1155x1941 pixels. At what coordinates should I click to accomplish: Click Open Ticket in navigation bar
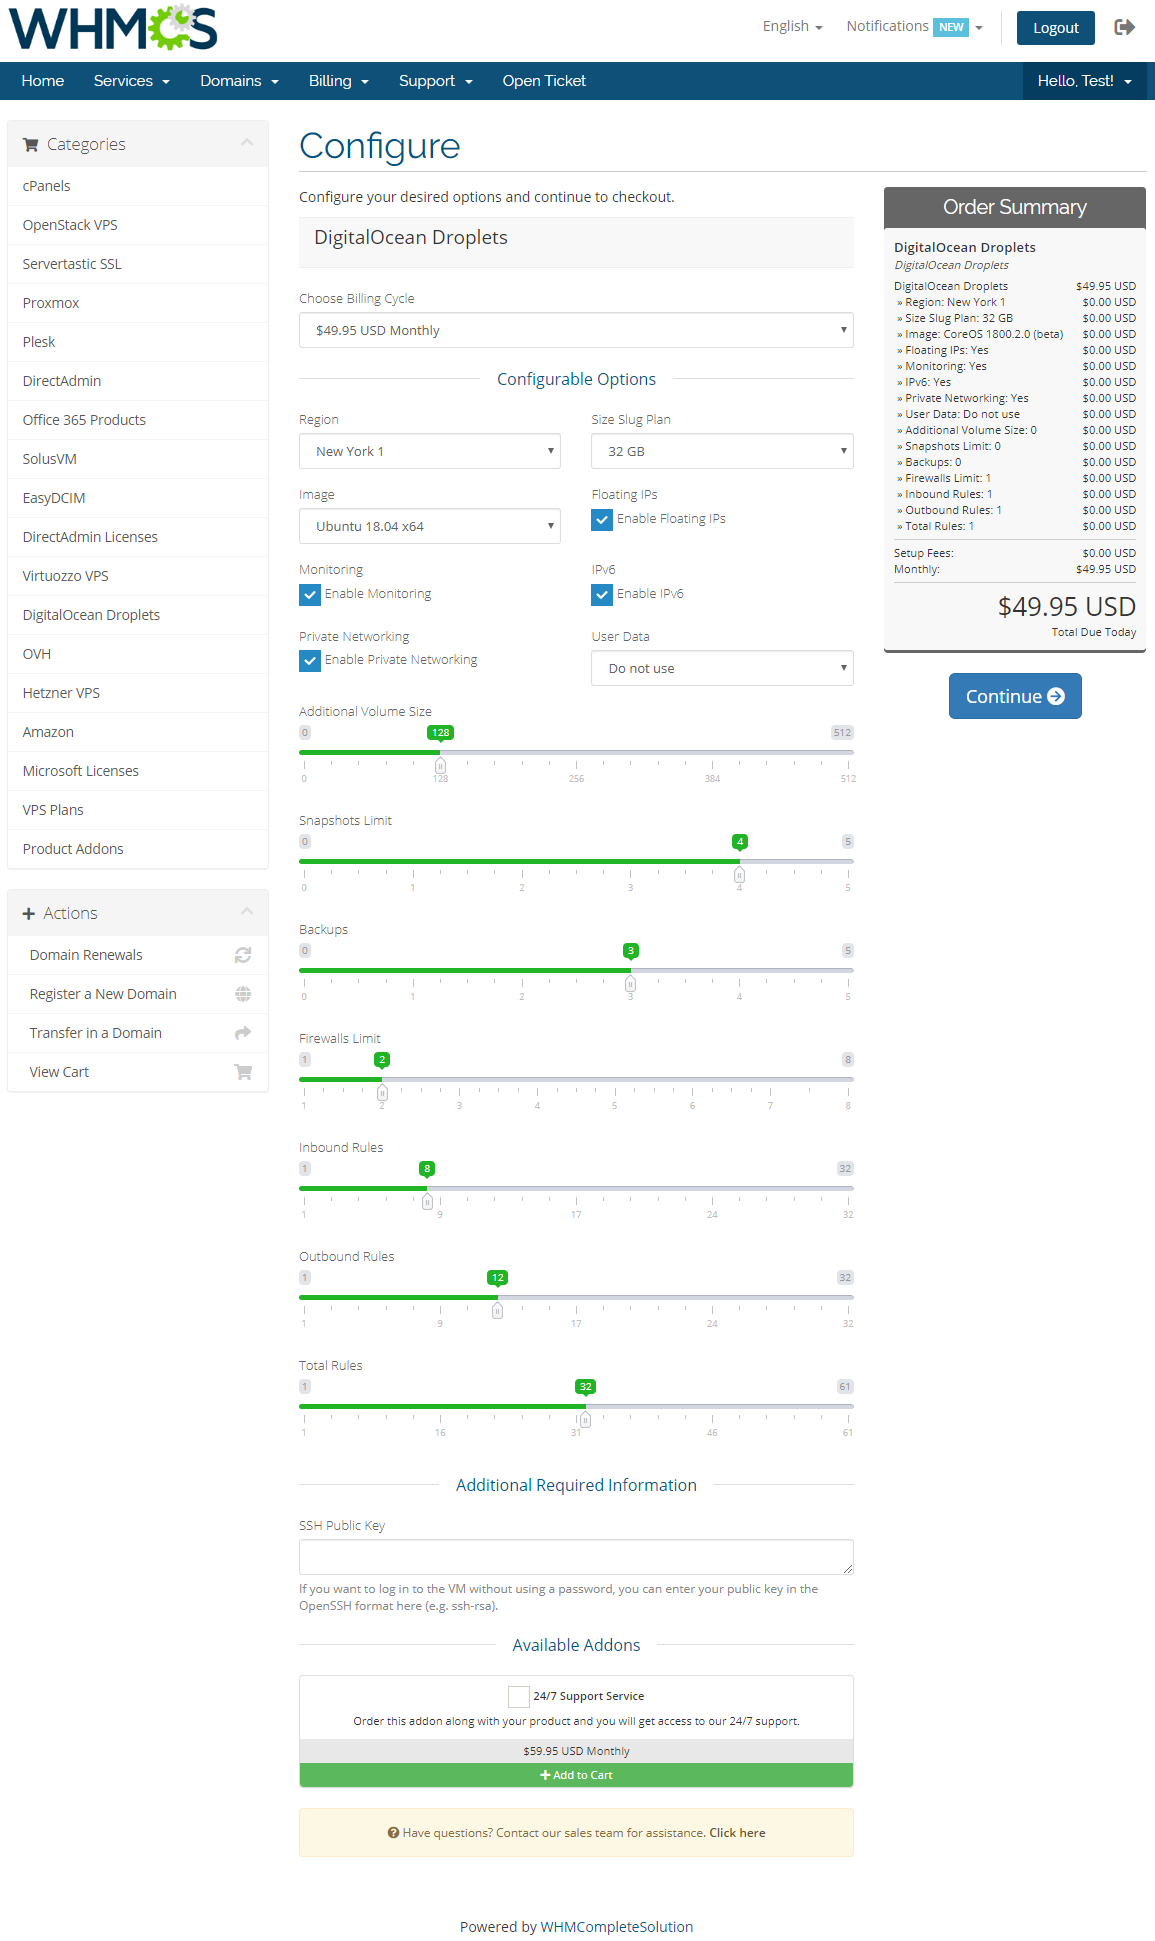point(544,81)
